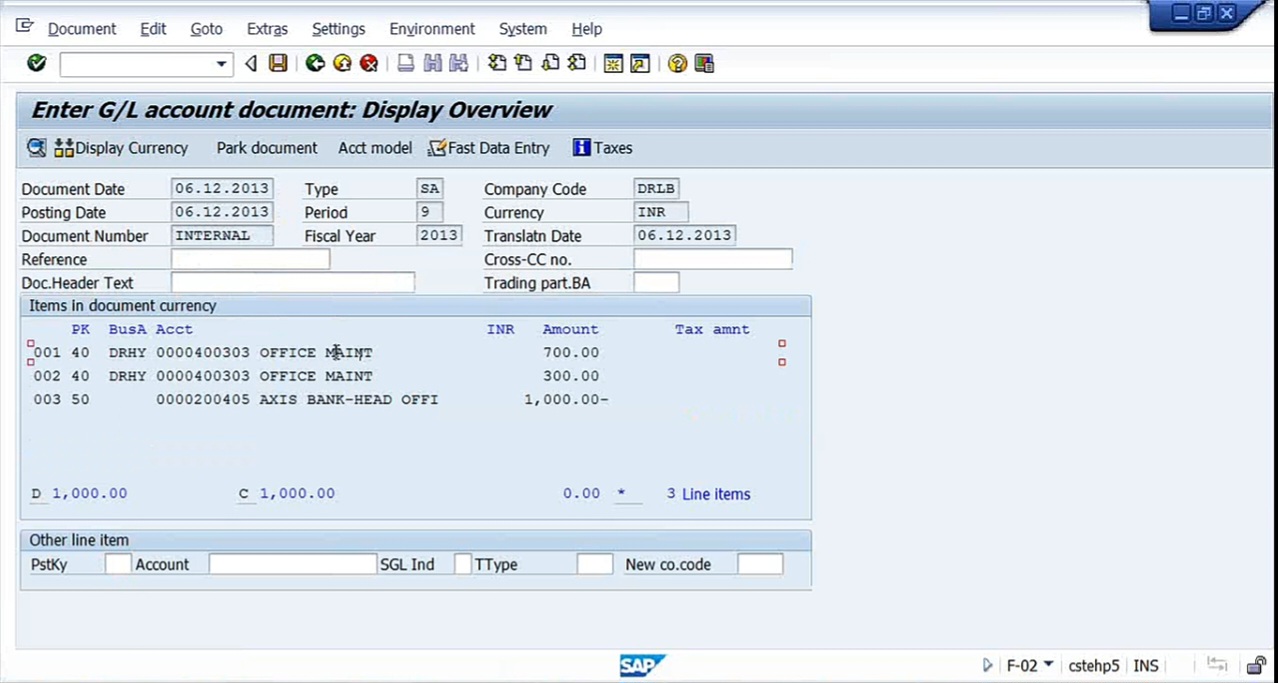1278x683 pixels.
Task: Click the Display Currency button
Action: coord(121,148)
